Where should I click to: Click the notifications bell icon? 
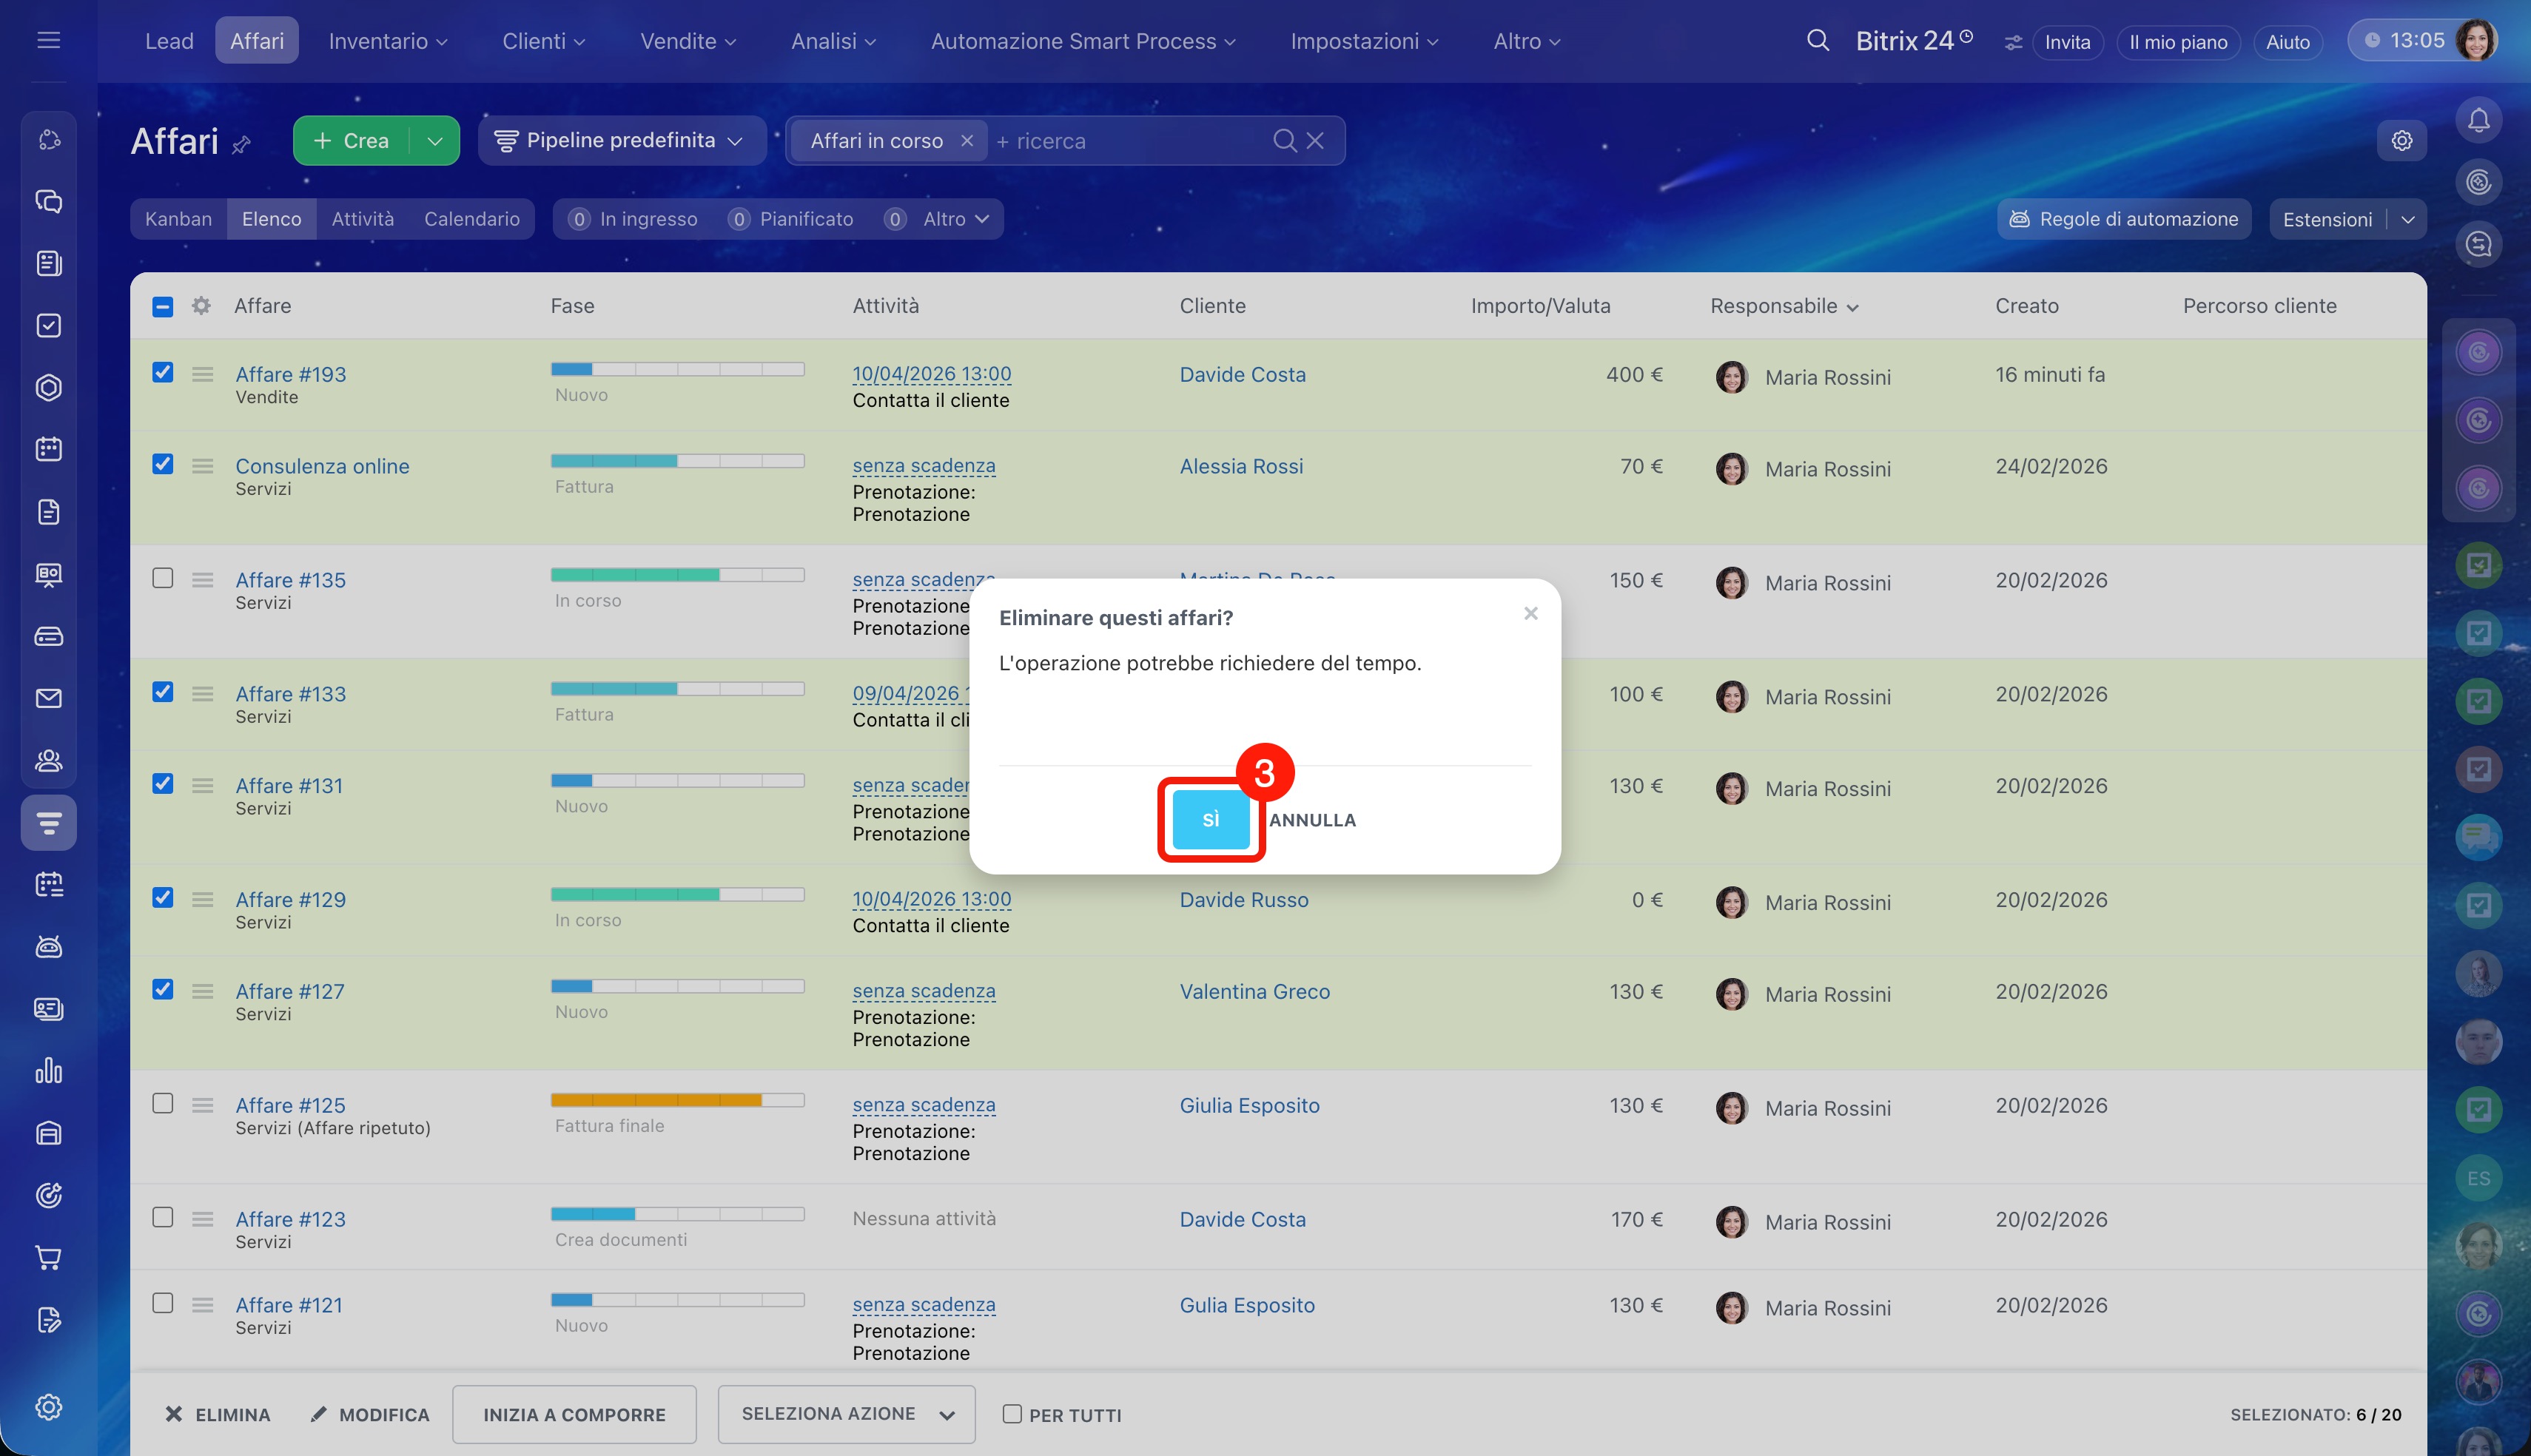pyautogui.click(x=2478, y=121)
